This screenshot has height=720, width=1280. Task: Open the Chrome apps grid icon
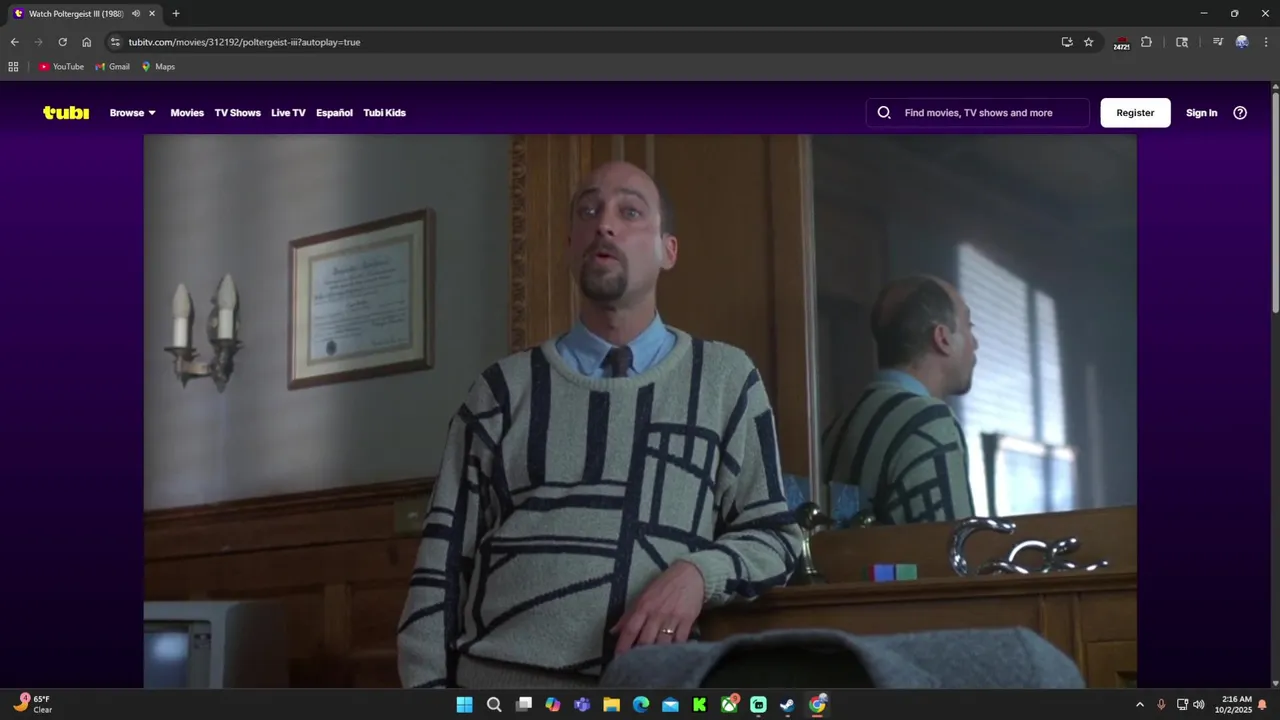tap(13, 67)
